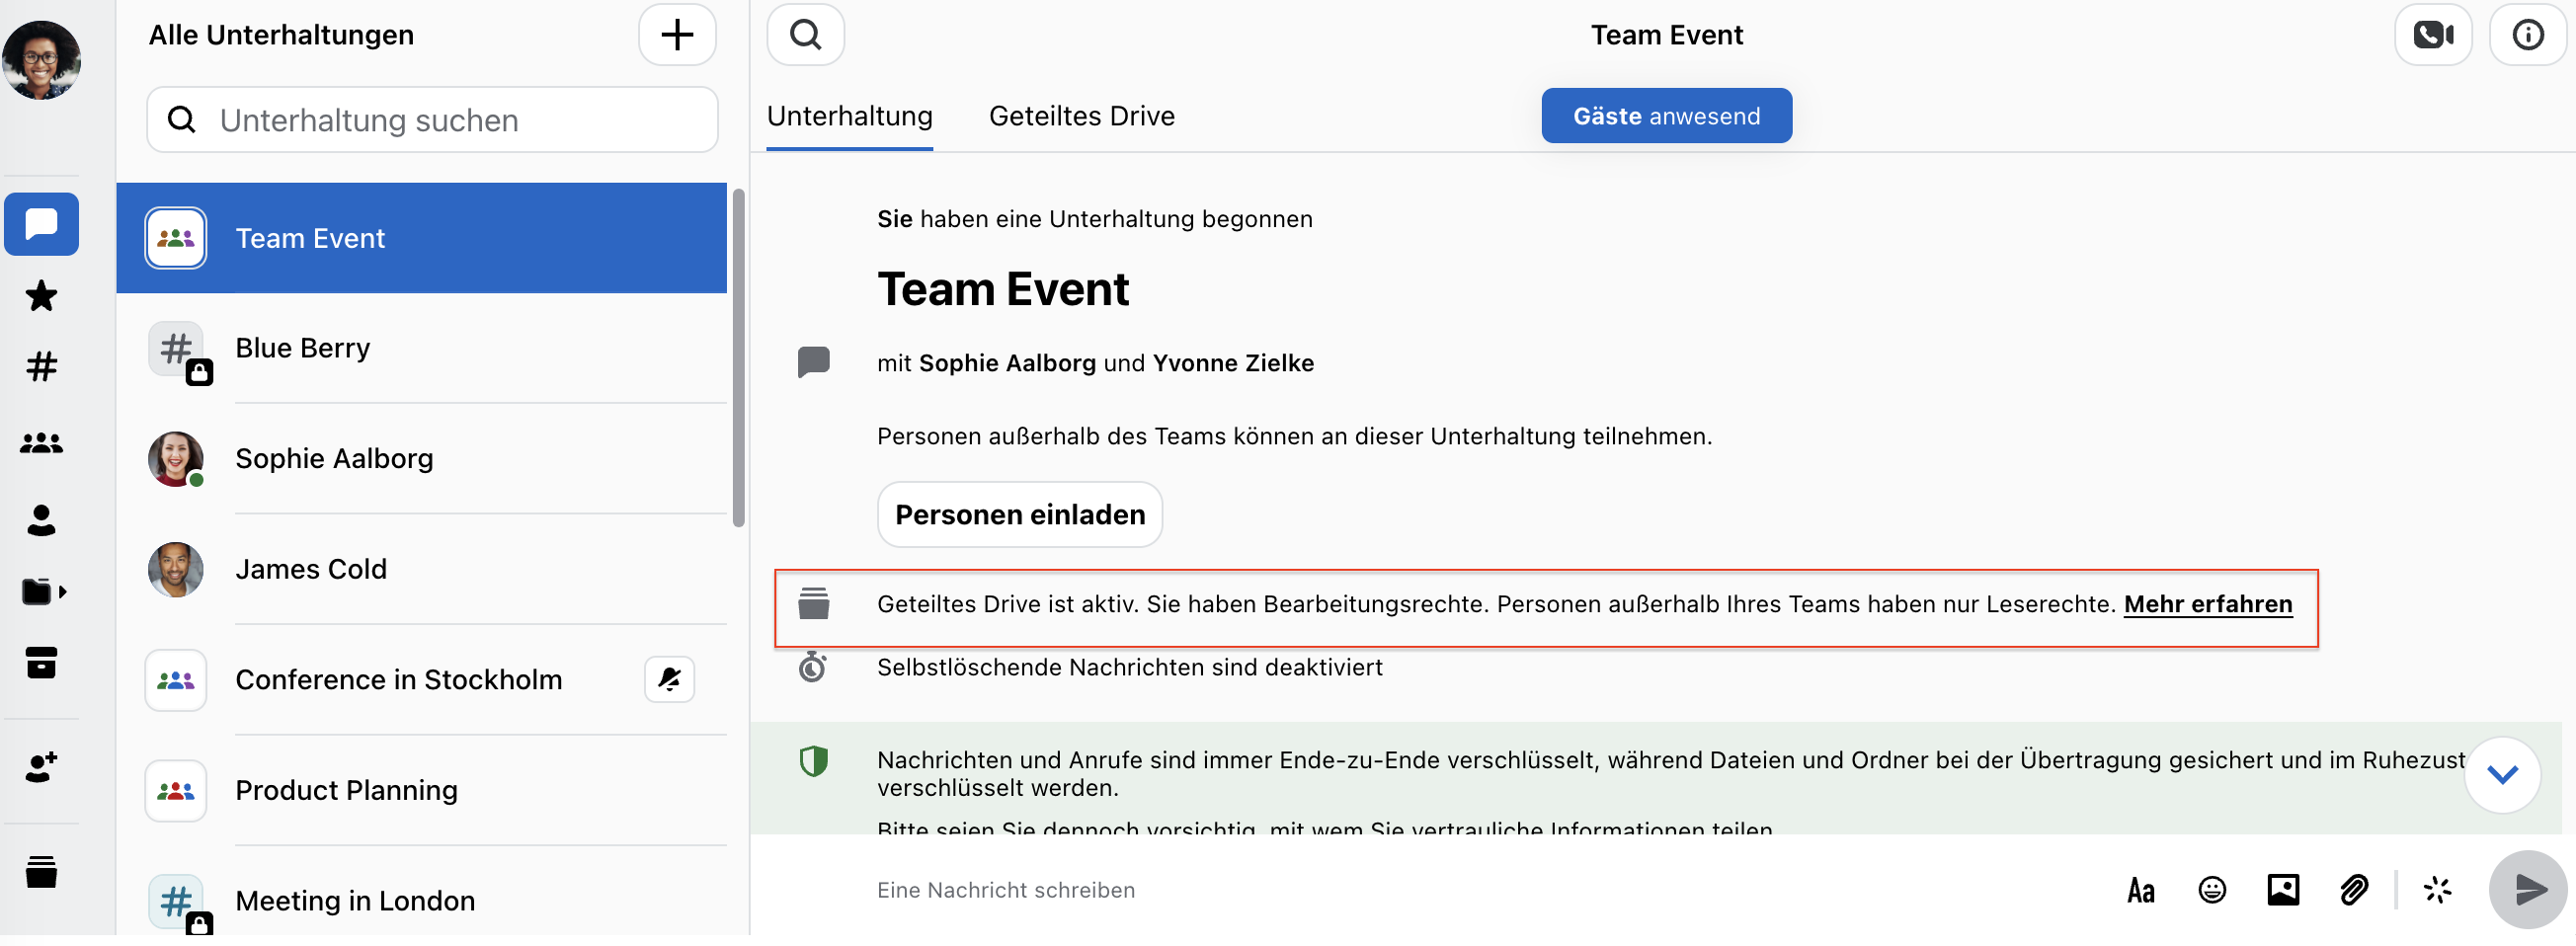Attach an image to message
Image resolution: width=2576 pixels, height=946 pixels.
coord(2282,890)
